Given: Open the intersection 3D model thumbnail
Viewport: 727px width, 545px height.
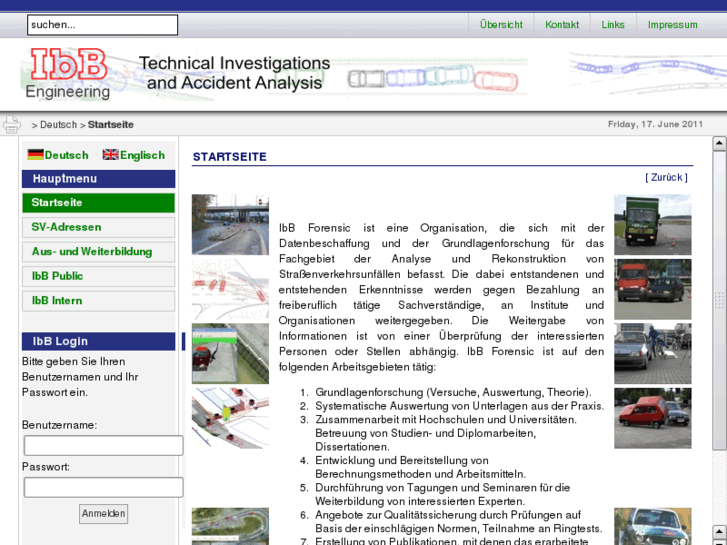Looking at the screenshot, I should (230, 418).
